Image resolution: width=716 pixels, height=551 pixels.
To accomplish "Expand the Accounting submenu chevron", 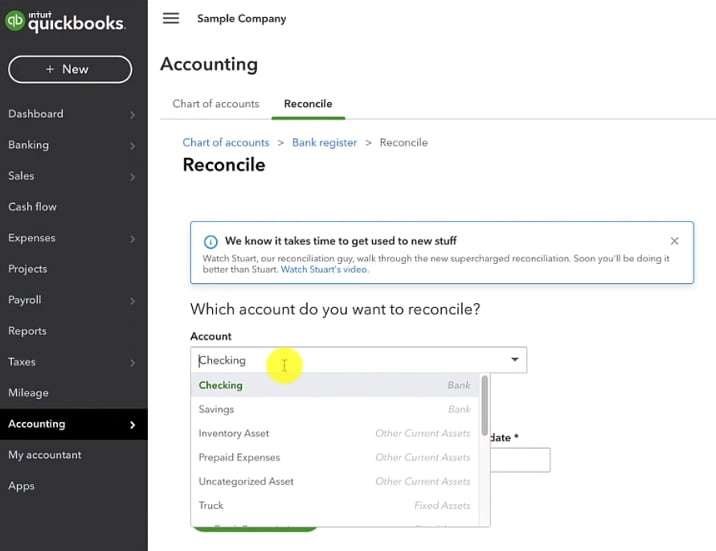I will [x=132, y=425].
